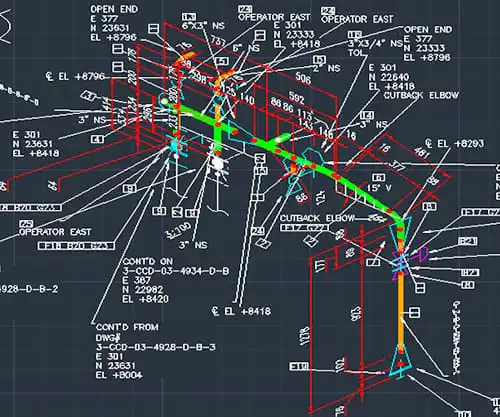The width and height of the screenshot is (500, 417).
Task: Select the 15° V angle annotation
Action: tap(379, 188)
